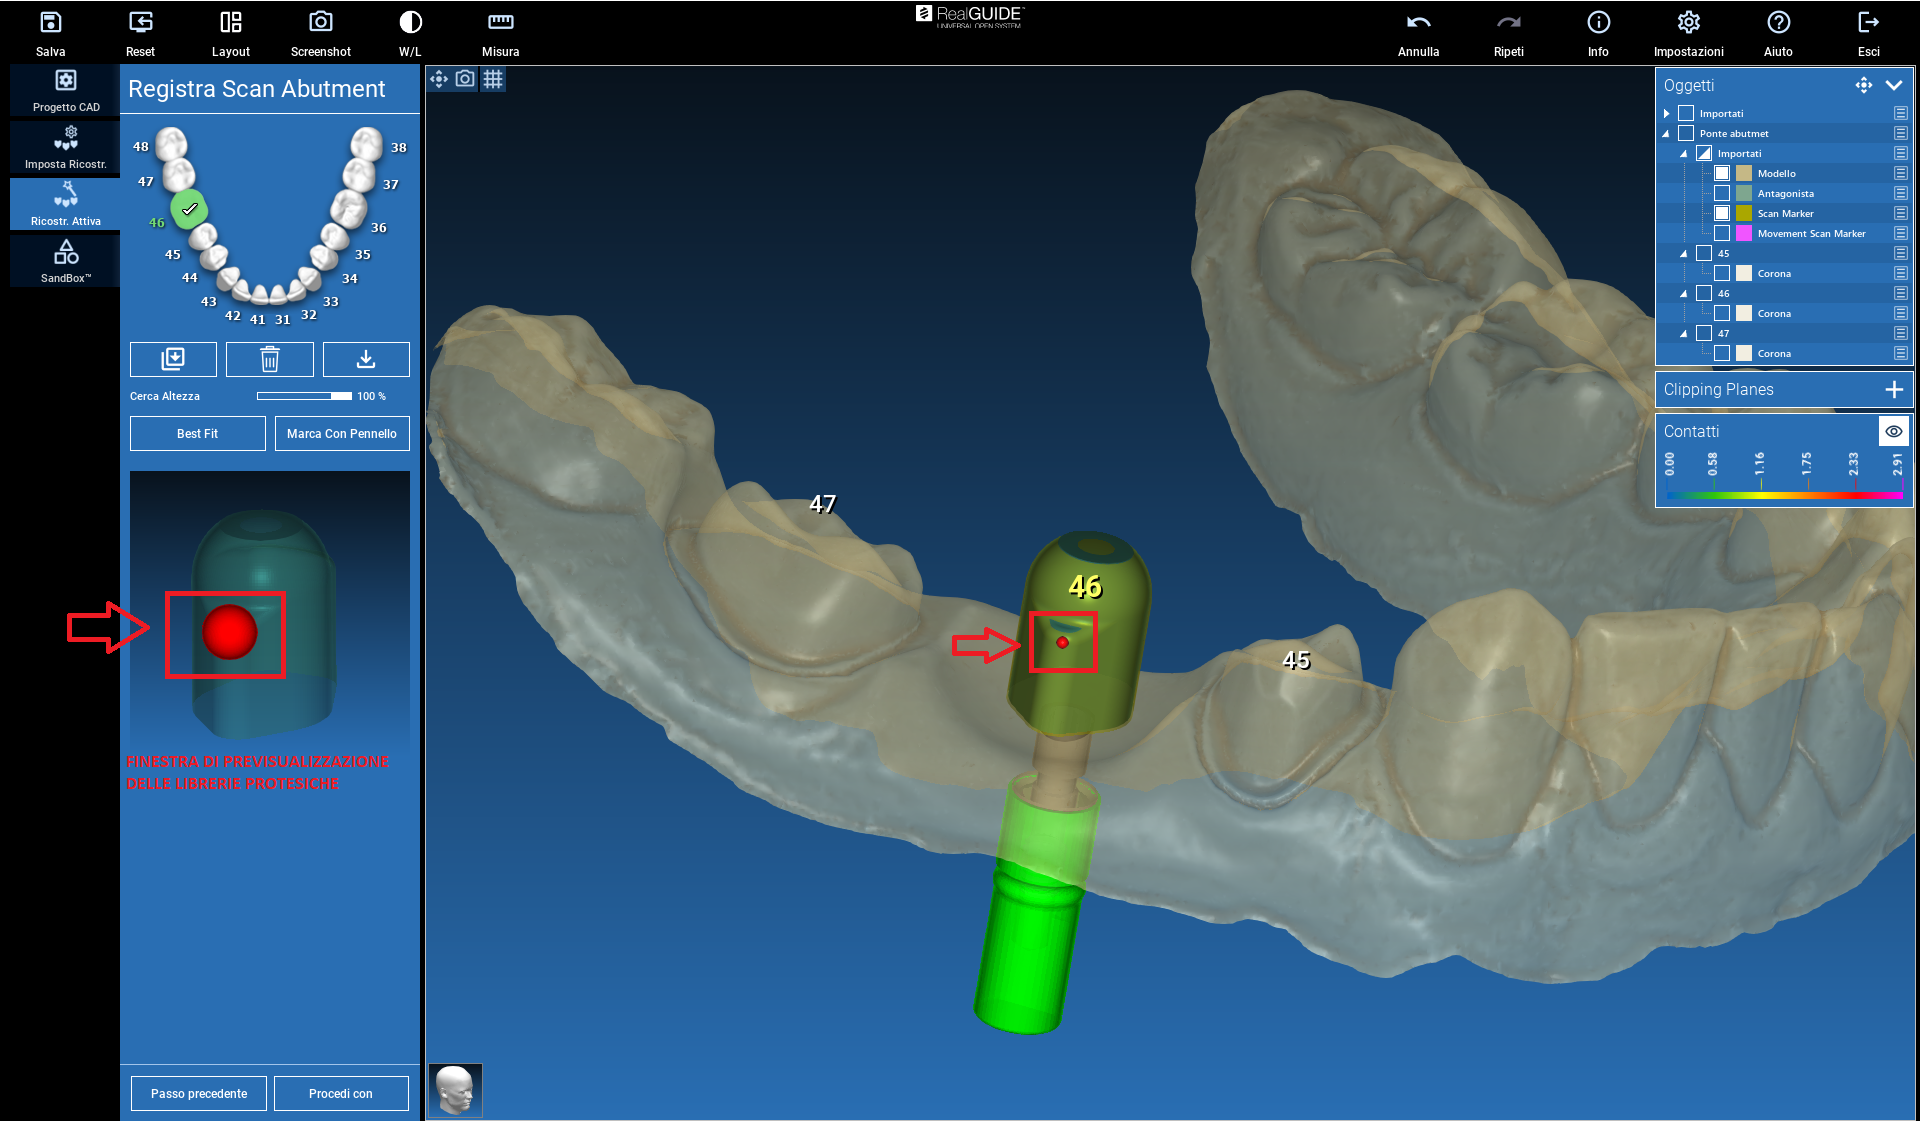Collapse the Ponte abutmet tree node
This screenshot has width=1920, height=1121.
click(x=1667, y=134)
